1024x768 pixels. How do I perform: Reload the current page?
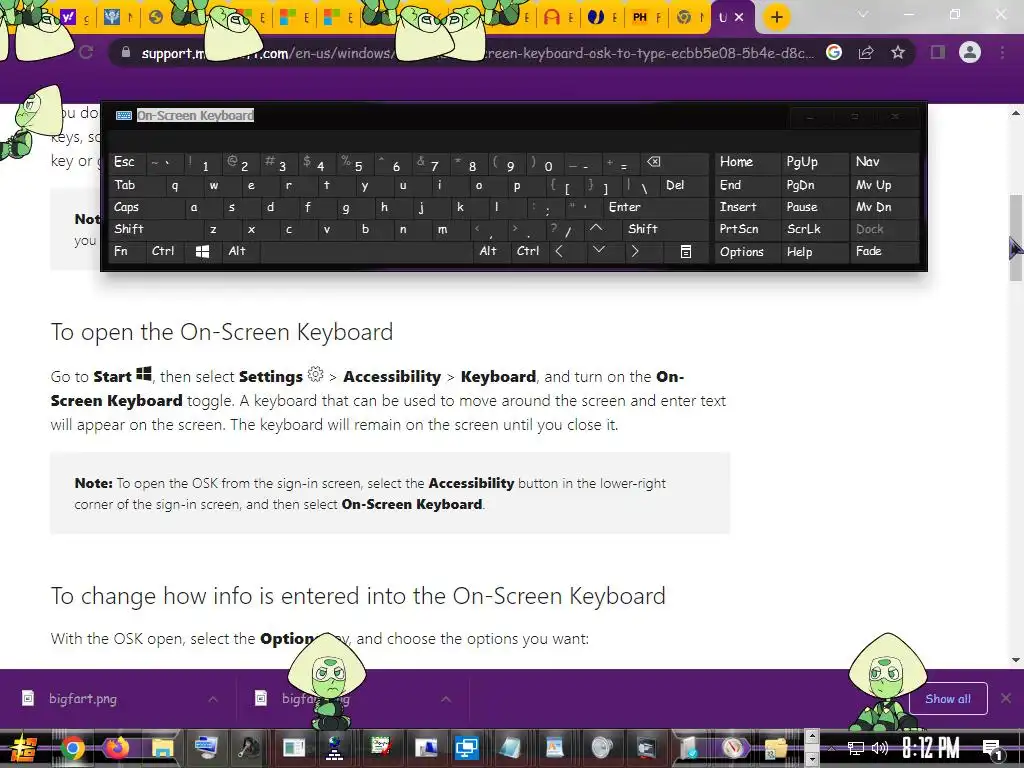click(x=86, y=52)
